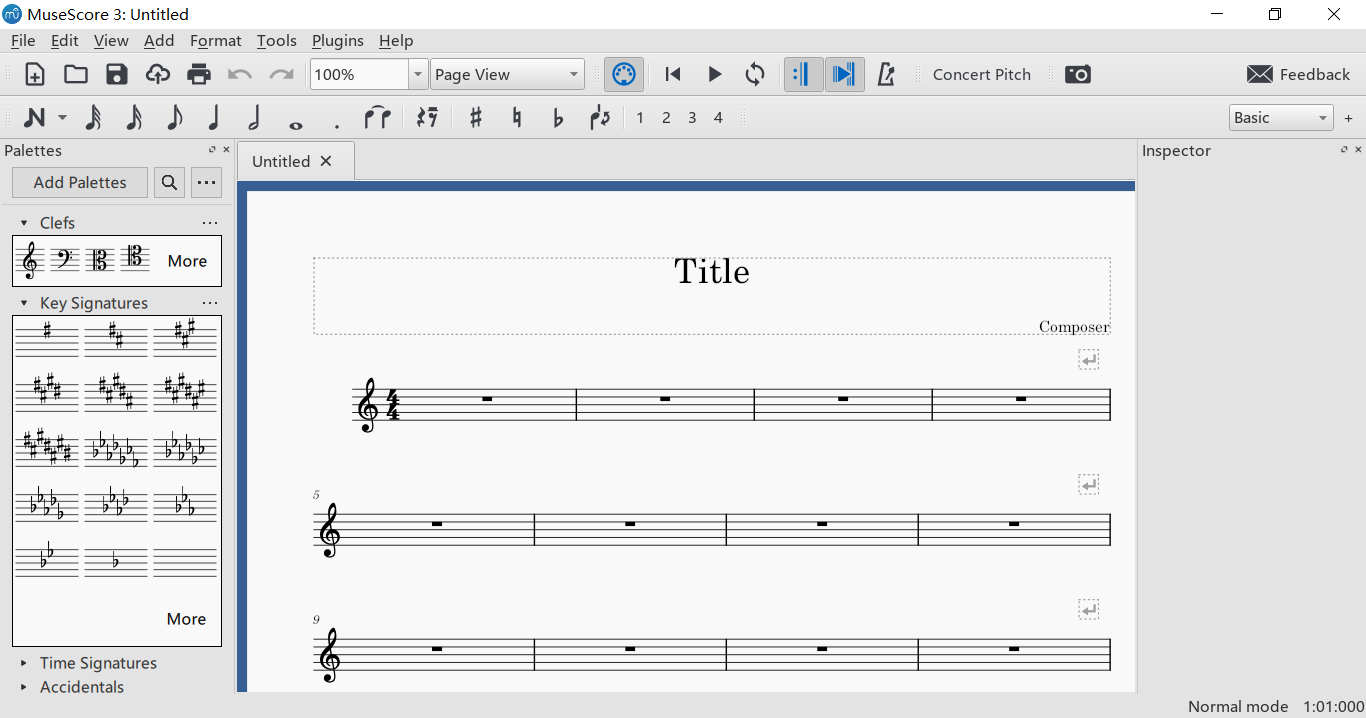The image size is (1366, 718).
Task: Select the quarter note duration
Action: pos(213,118)
